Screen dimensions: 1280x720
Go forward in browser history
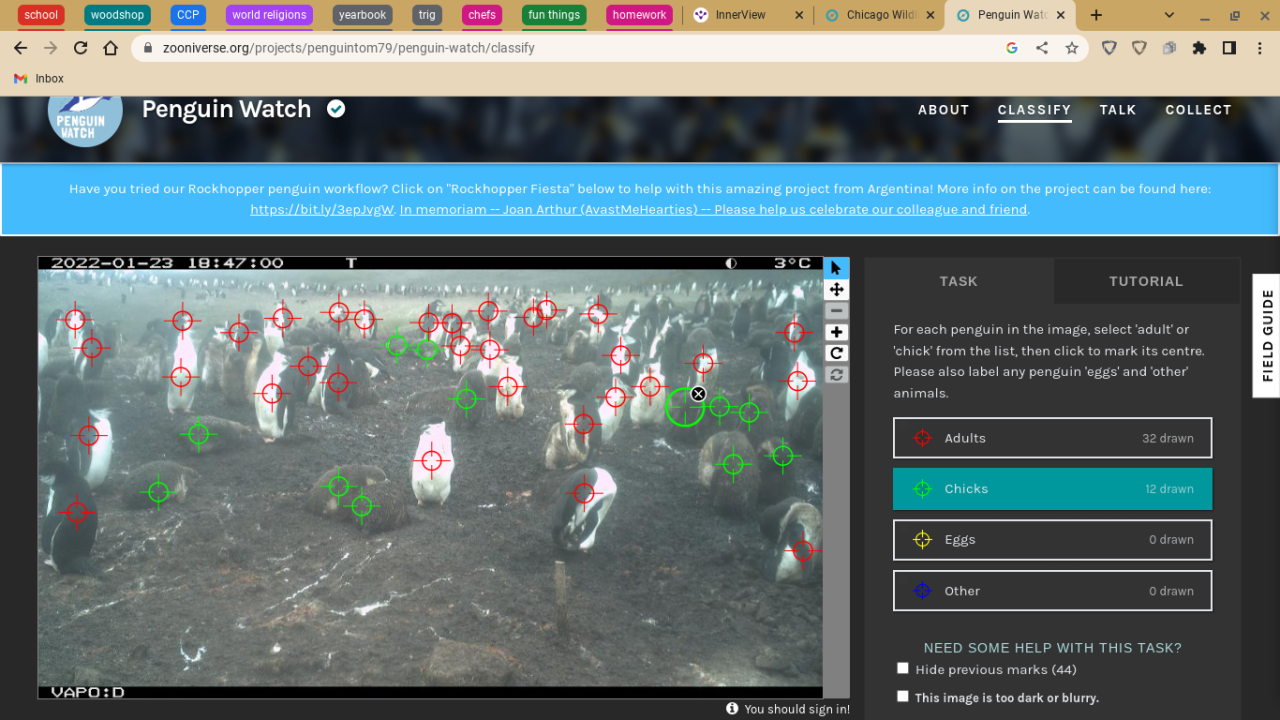(x=51, y=48)
